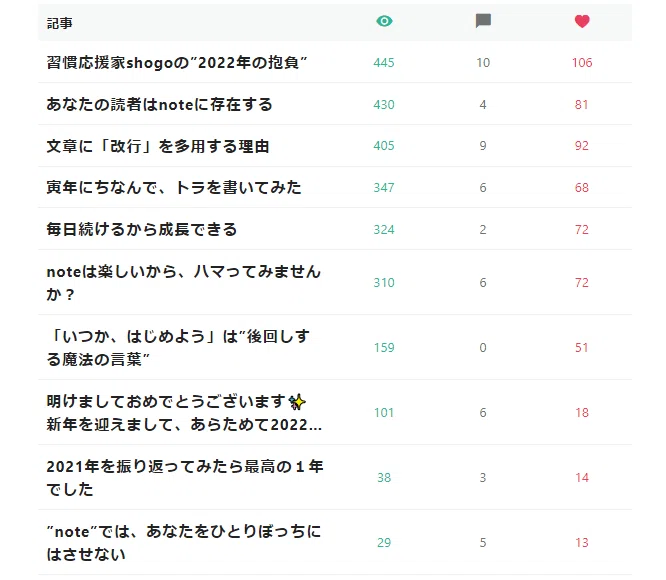Image resolution: width=666 pixels, height=580 pixels.
Task: Open article 「いつか、はじめよう」は"後回しする魔法の言葉"
Action: 178,347
